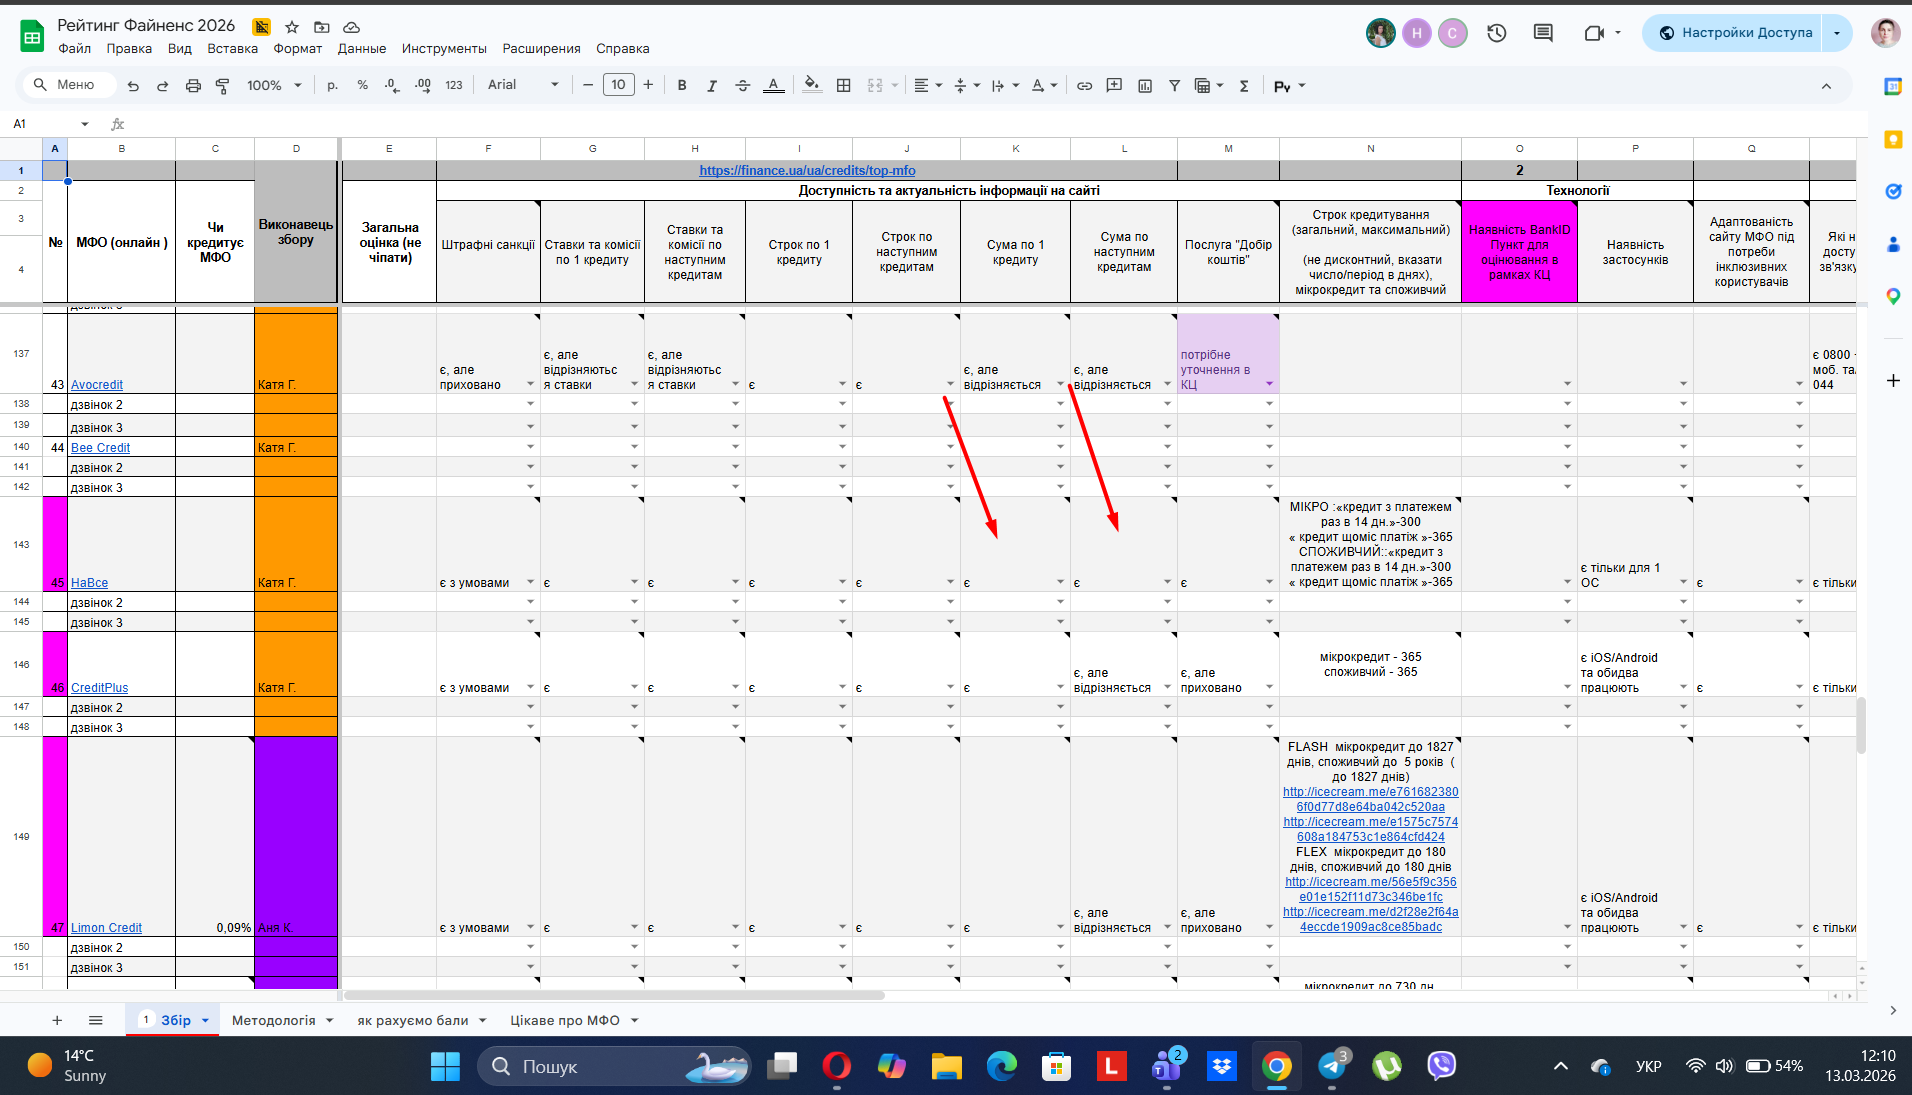Create a filter

(1175, 86)
